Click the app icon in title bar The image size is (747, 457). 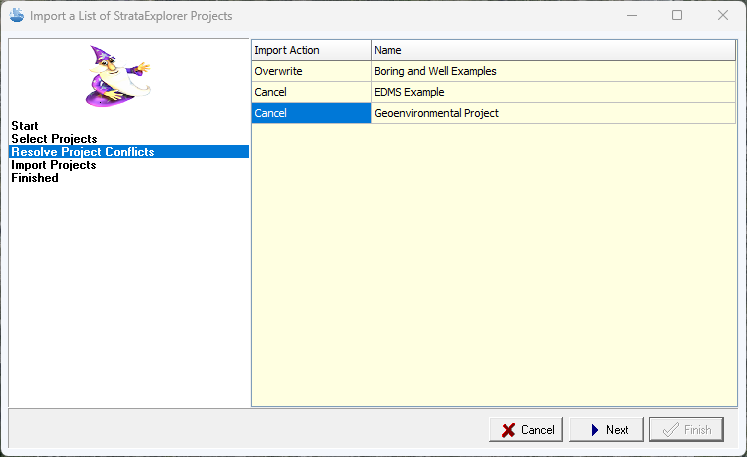(x=15, y=16)
